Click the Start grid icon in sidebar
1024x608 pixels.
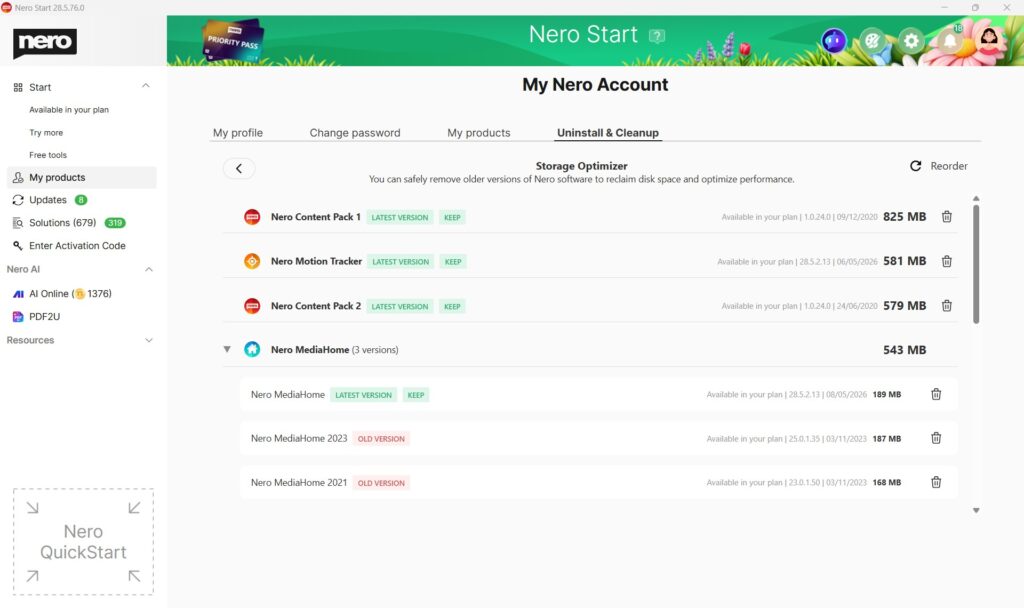tap(18, 88)
